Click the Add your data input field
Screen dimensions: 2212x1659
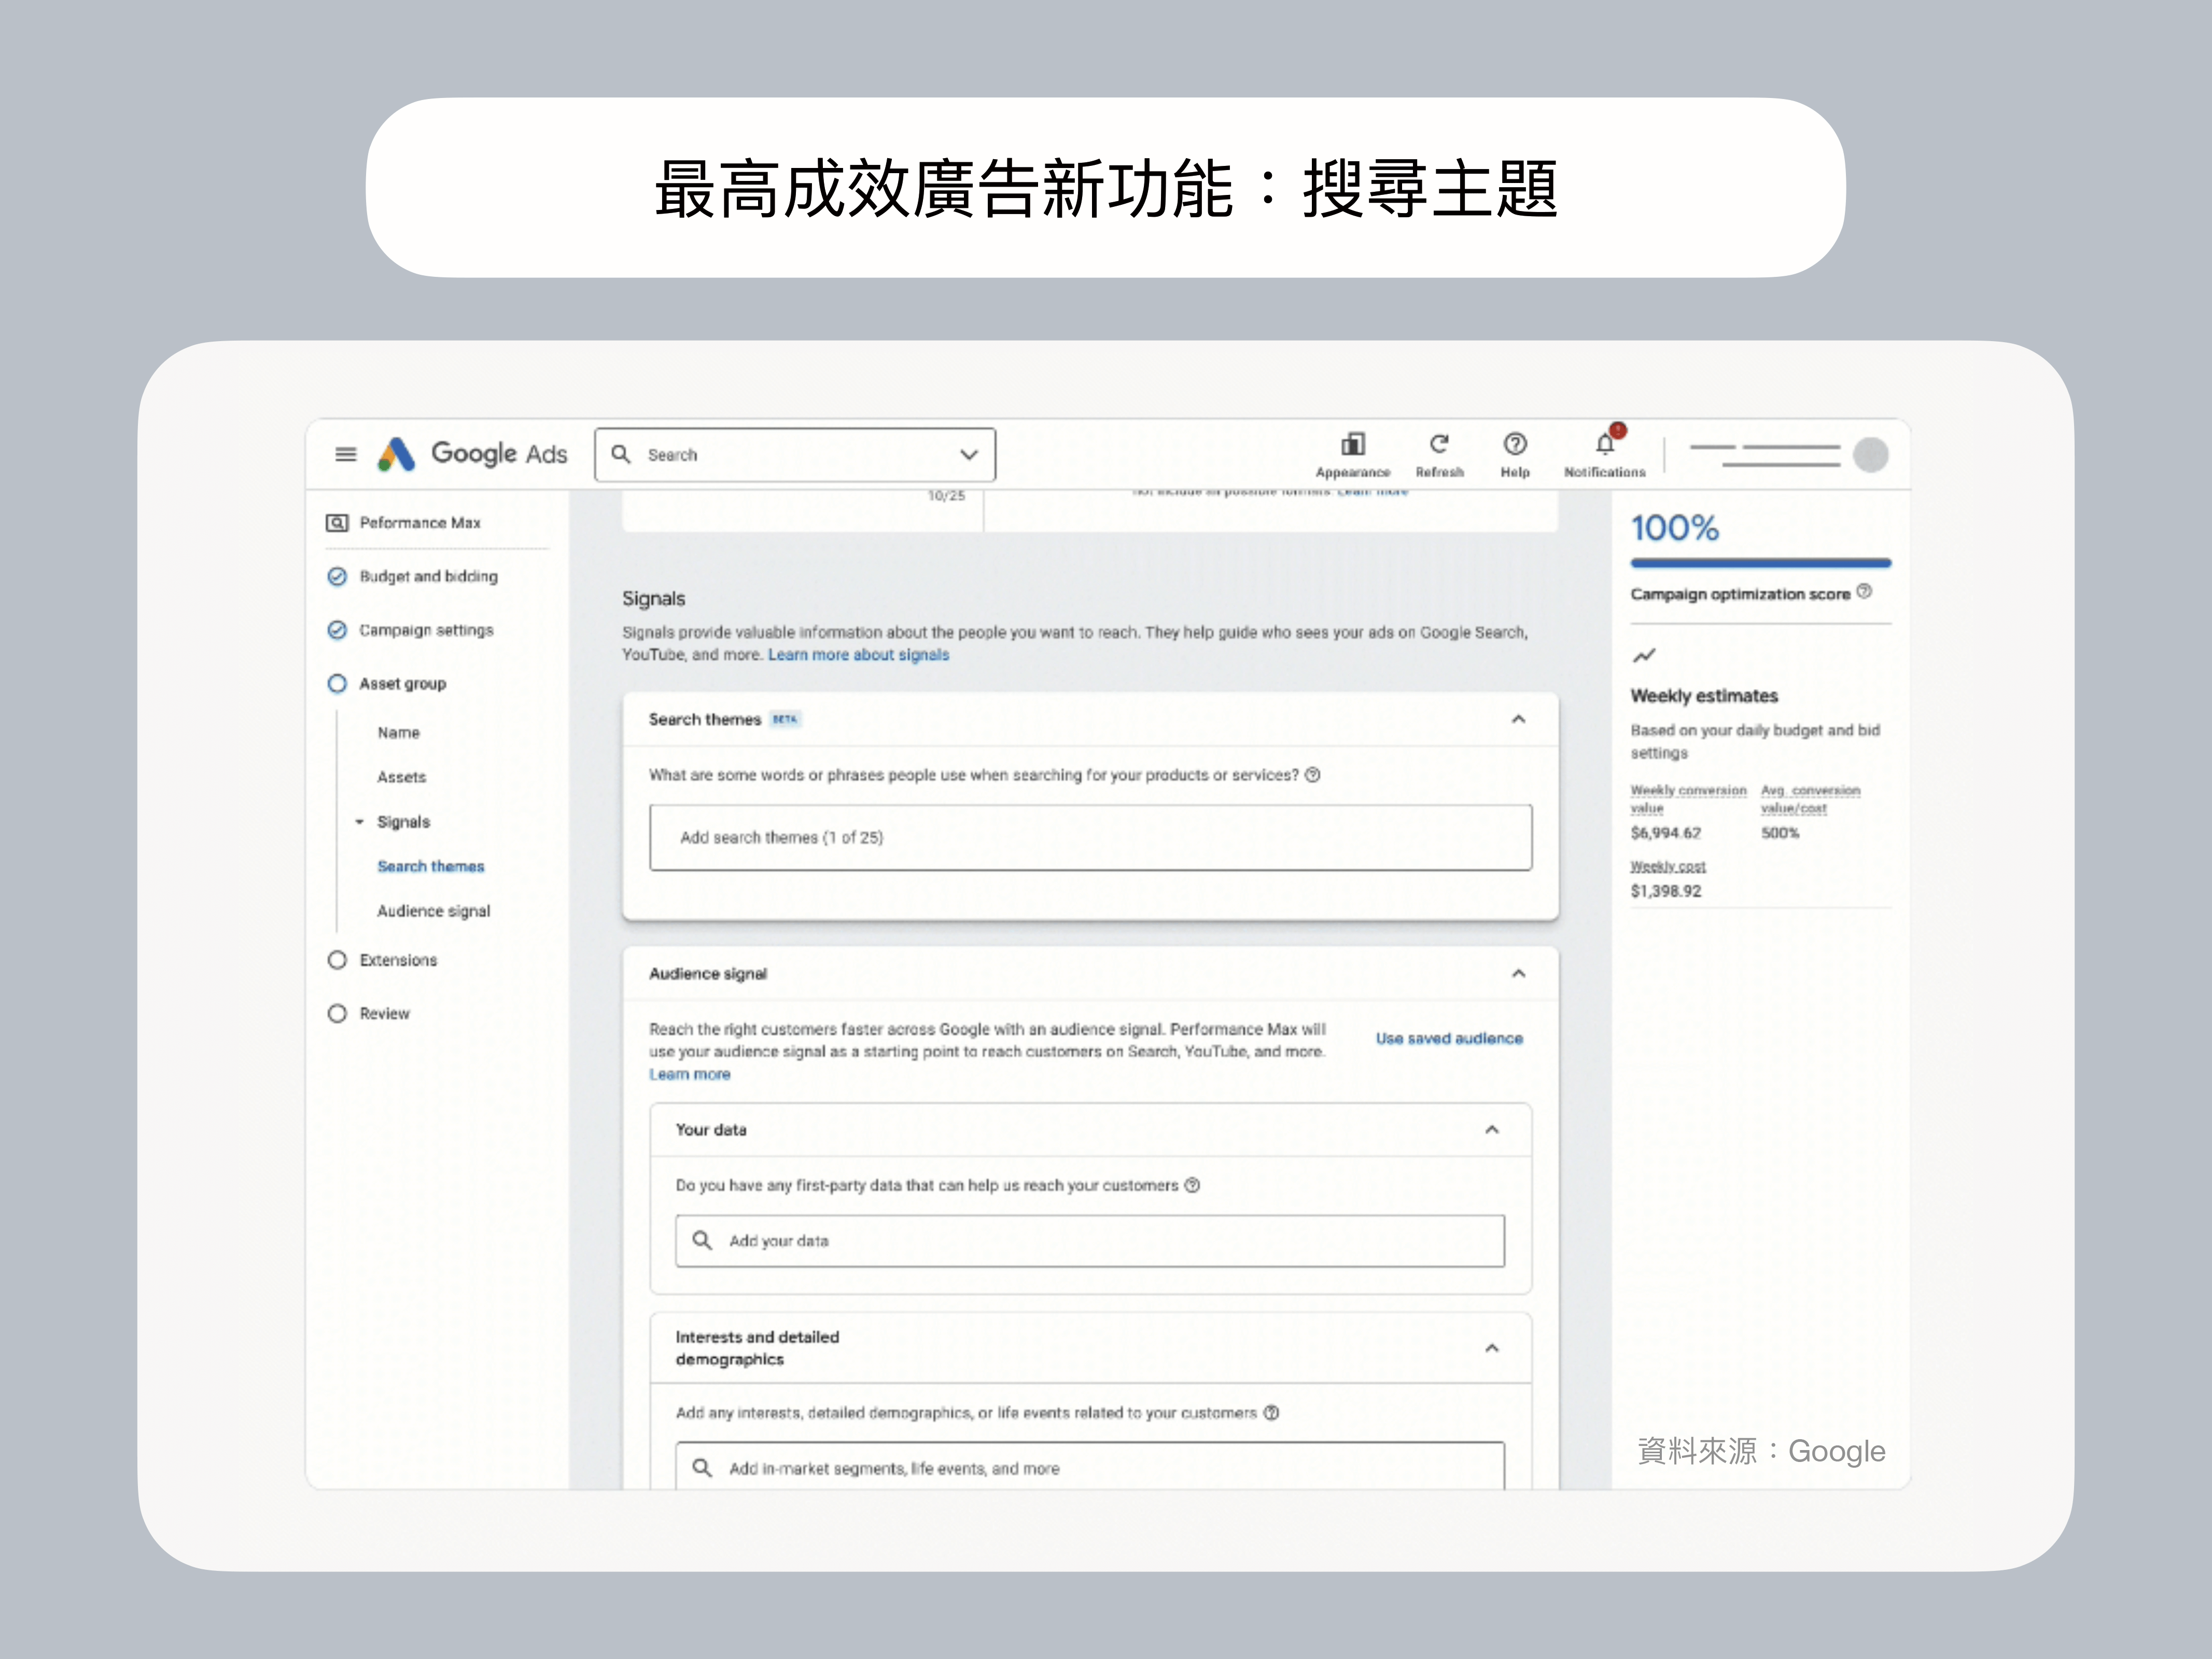1089,1240
